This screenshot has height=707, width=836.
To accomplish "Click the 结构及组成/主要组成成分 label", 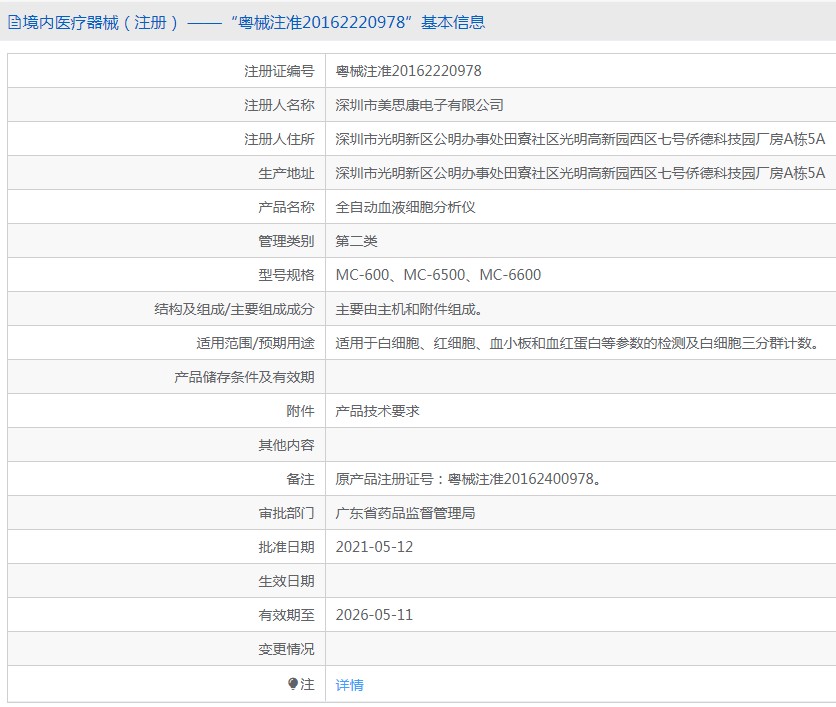I will tap(234, 309).
